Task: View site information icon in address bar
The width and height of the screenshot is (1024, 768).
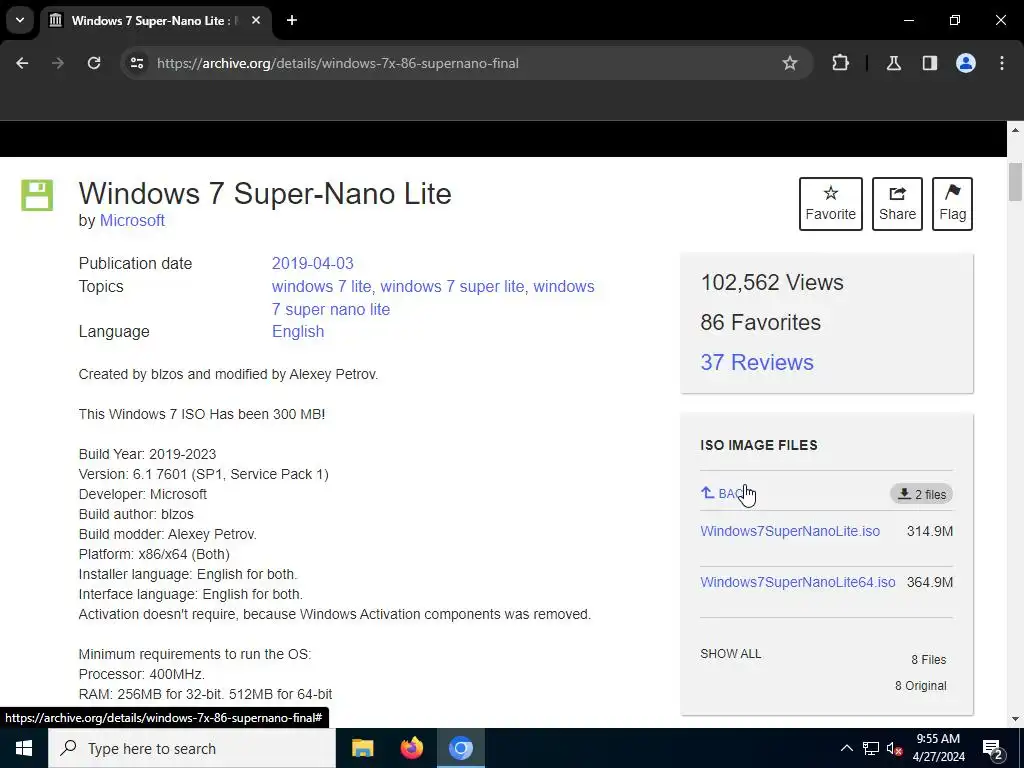Action: pos(136,63)
